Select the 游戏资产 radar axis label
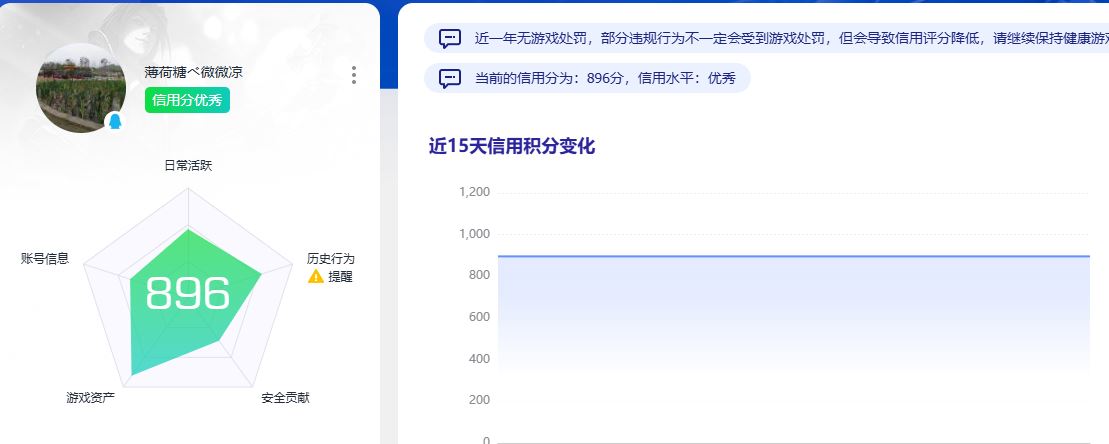This screenshot has height=444, width=1109. pyautogui.click(x=91, y=398)
